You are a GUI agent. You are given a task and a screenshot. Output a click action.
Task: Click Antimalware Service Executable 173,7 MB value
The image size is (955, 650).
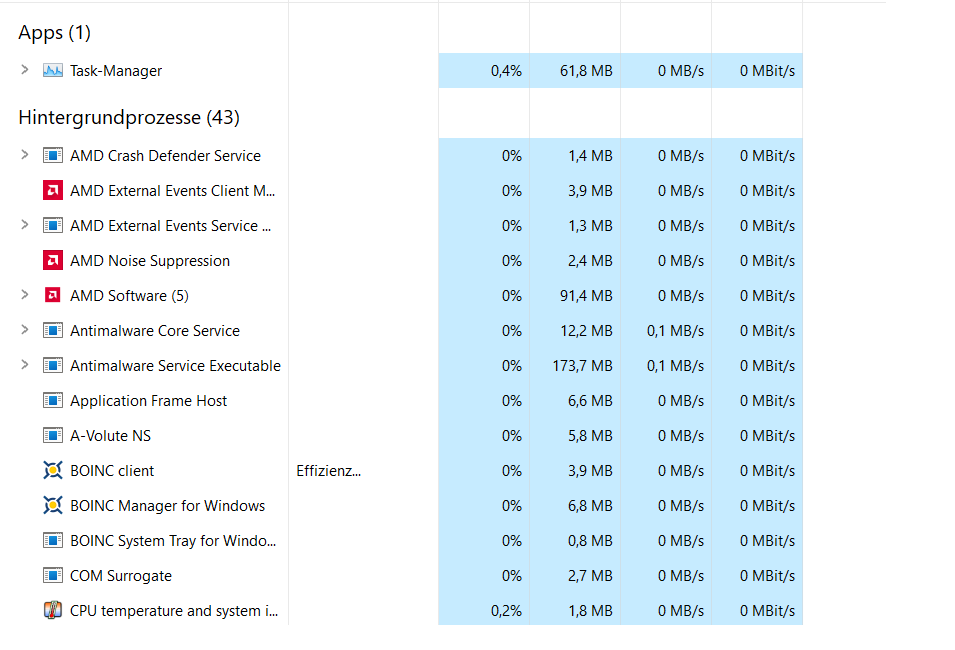pos(582,366)
